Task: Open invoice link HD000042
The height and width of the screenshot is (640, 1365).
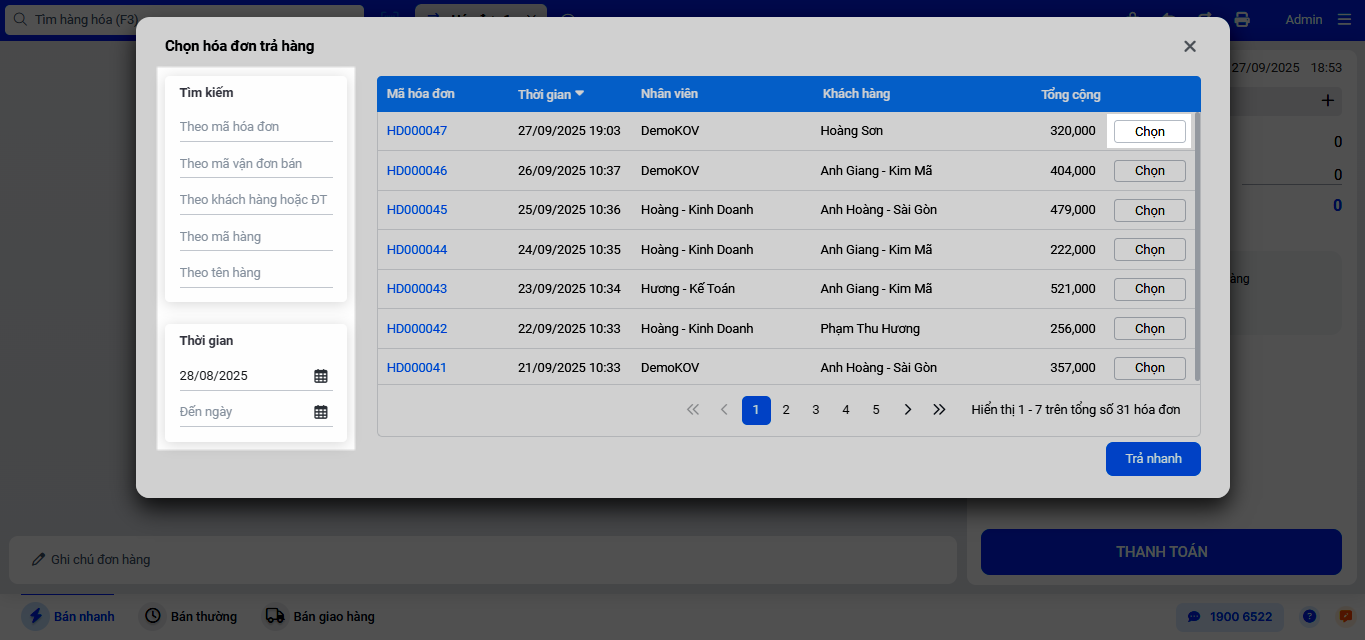Action: tap(417, 328)
